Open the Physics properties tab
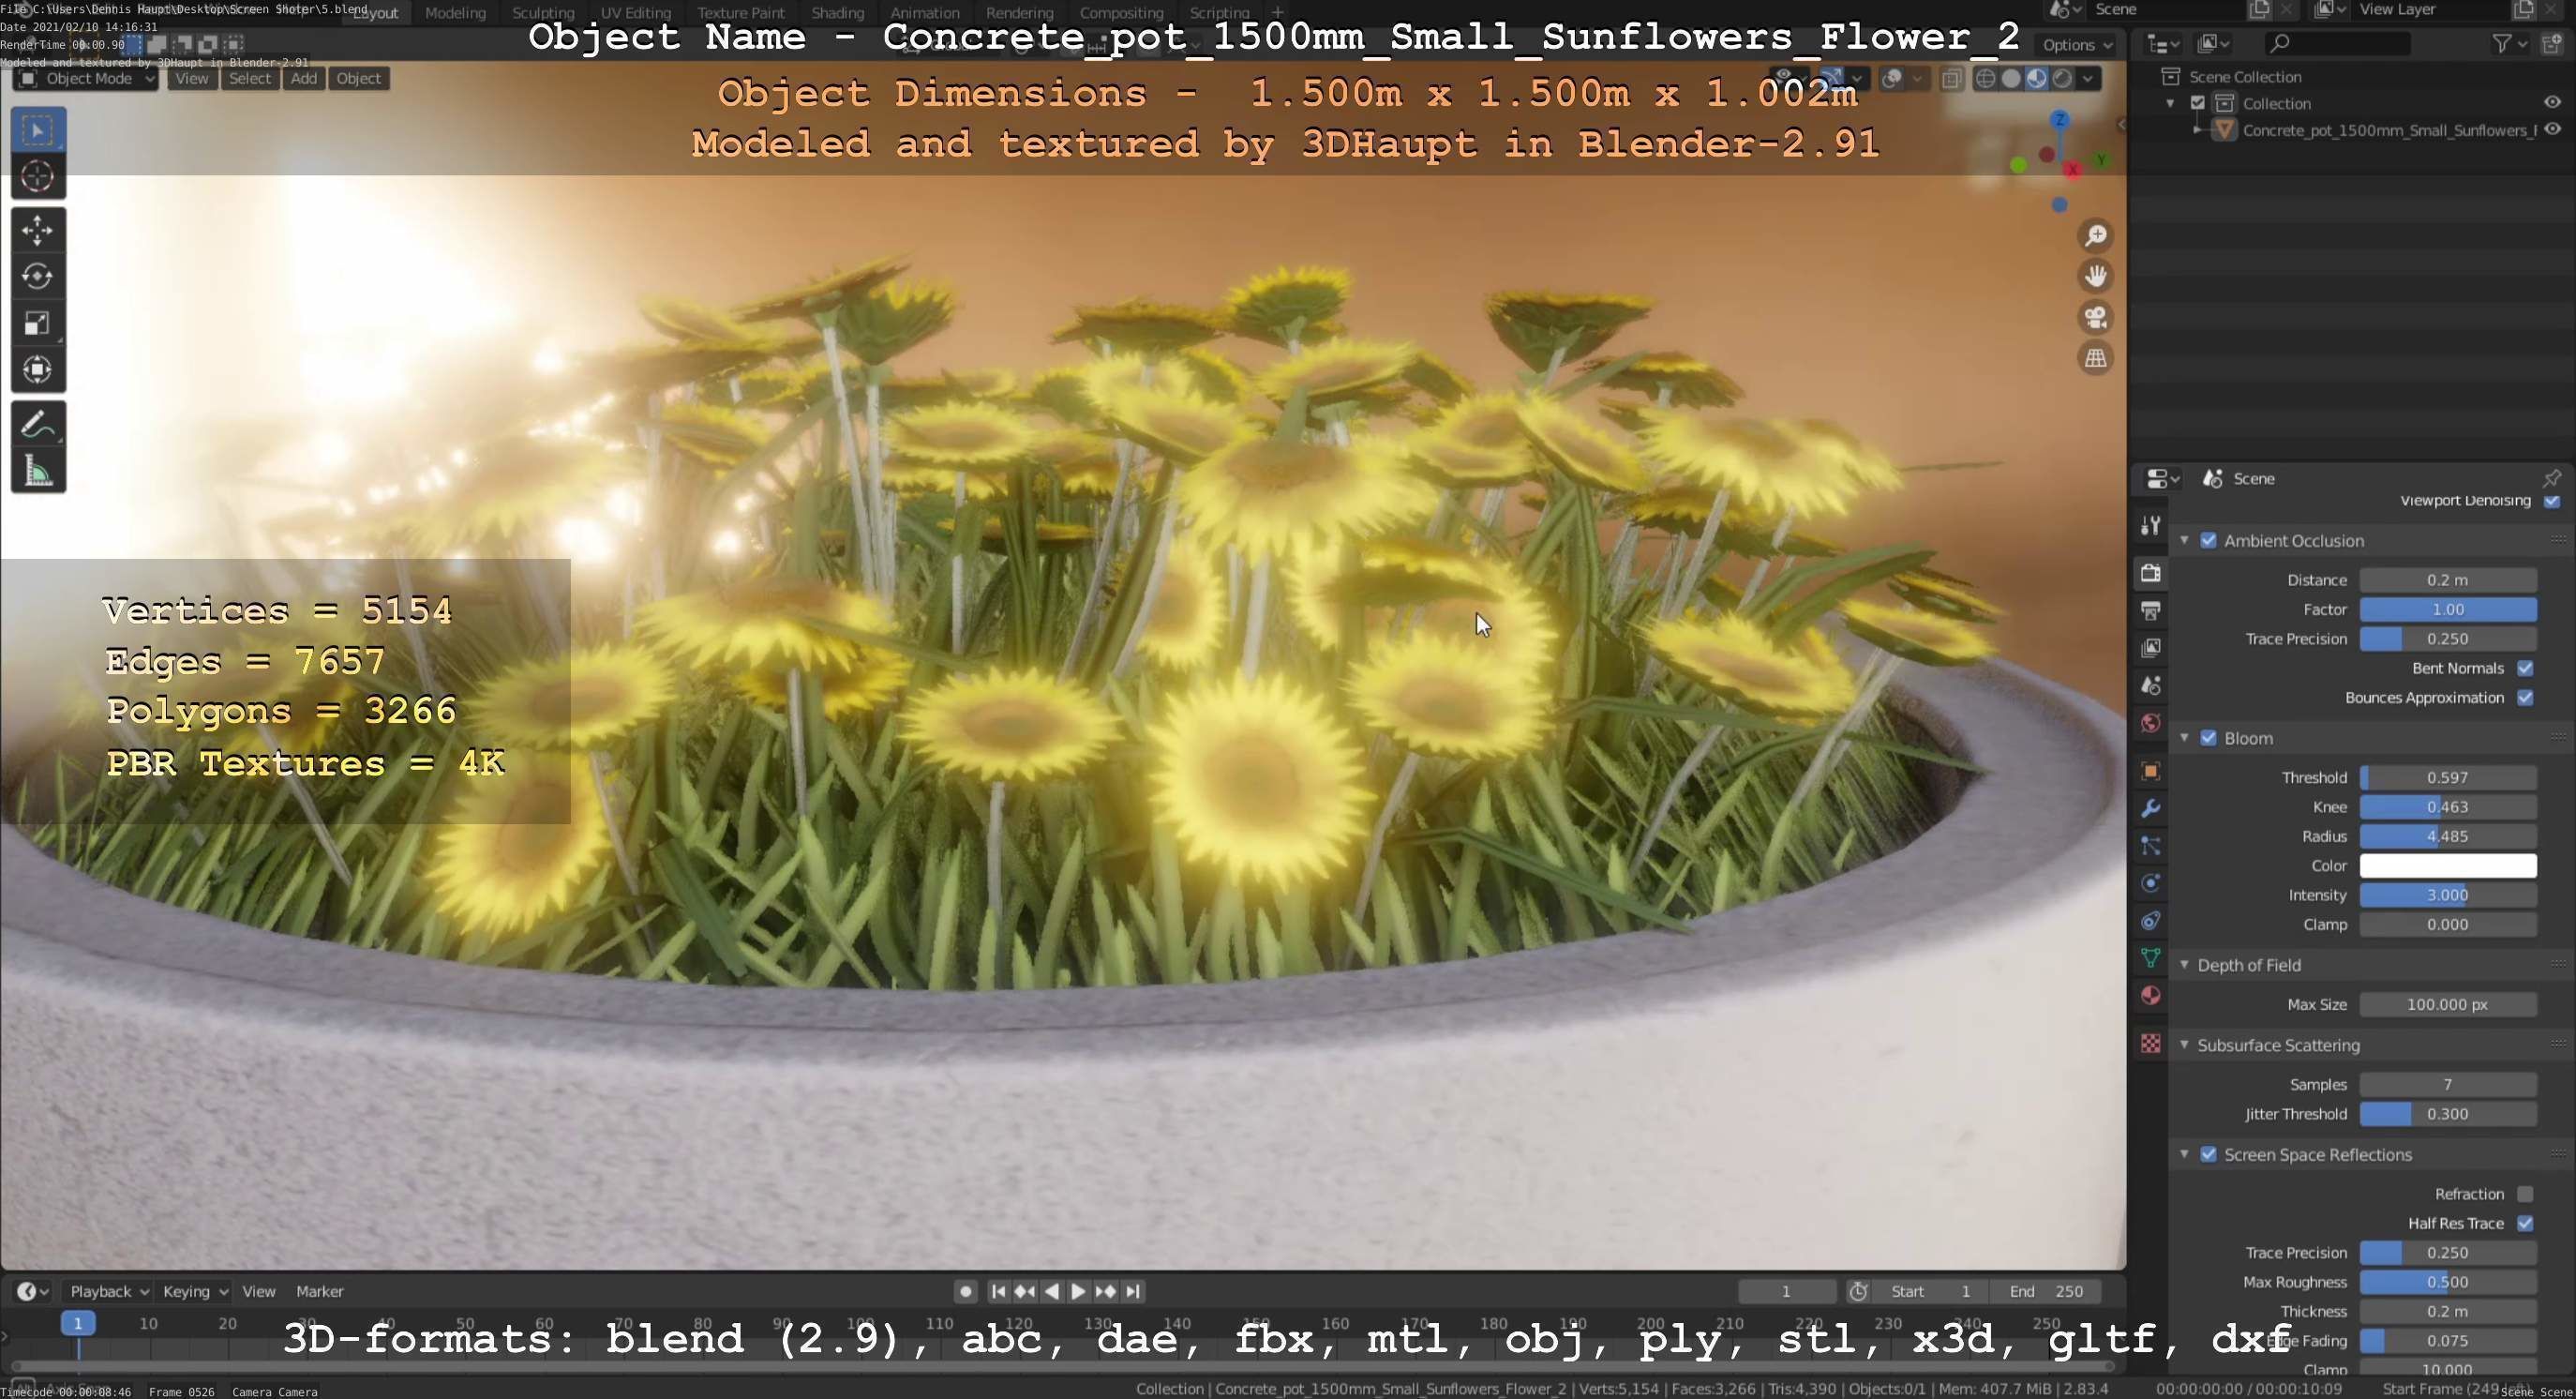This screenshot has height=1399, width=2576. tap(2151, 883)
